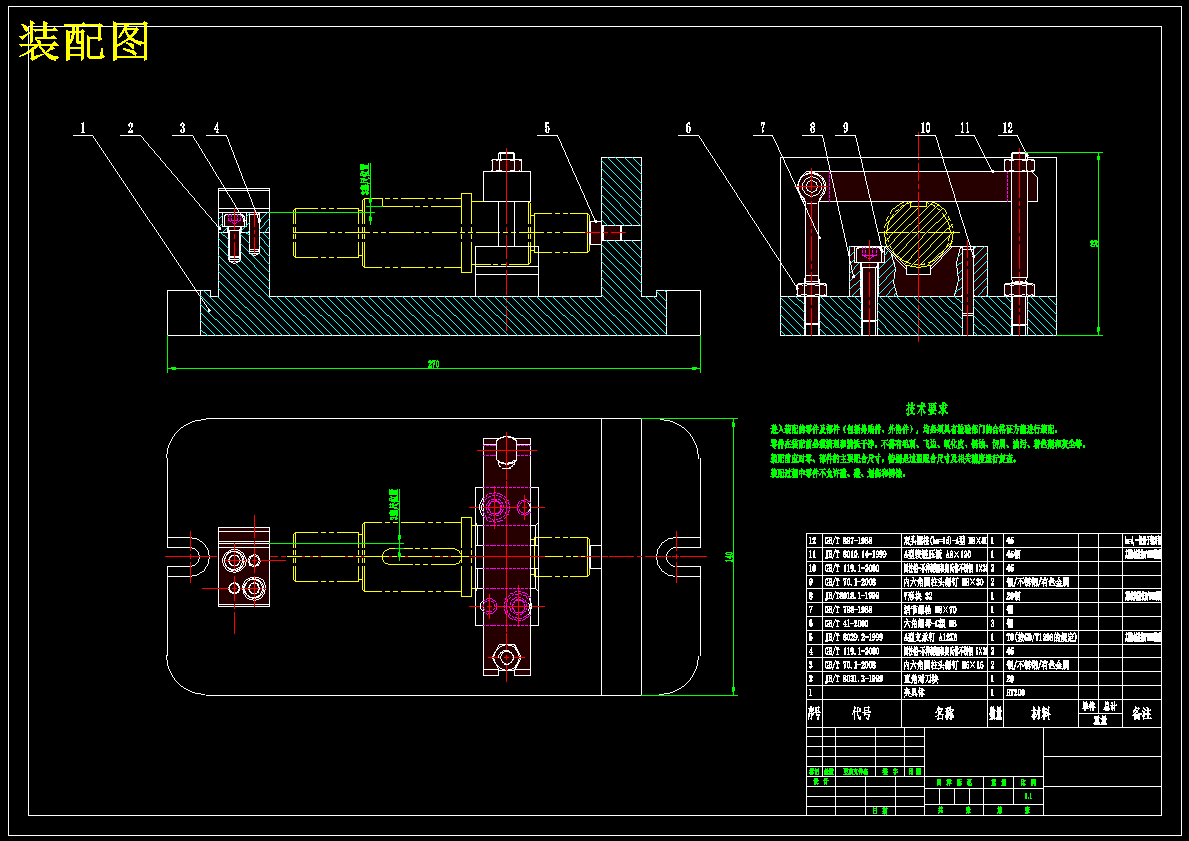The width and height of the screenshot is (1189, 841).
Task: Select the "夹具体" part name in row 1
Action: [914, 692]
